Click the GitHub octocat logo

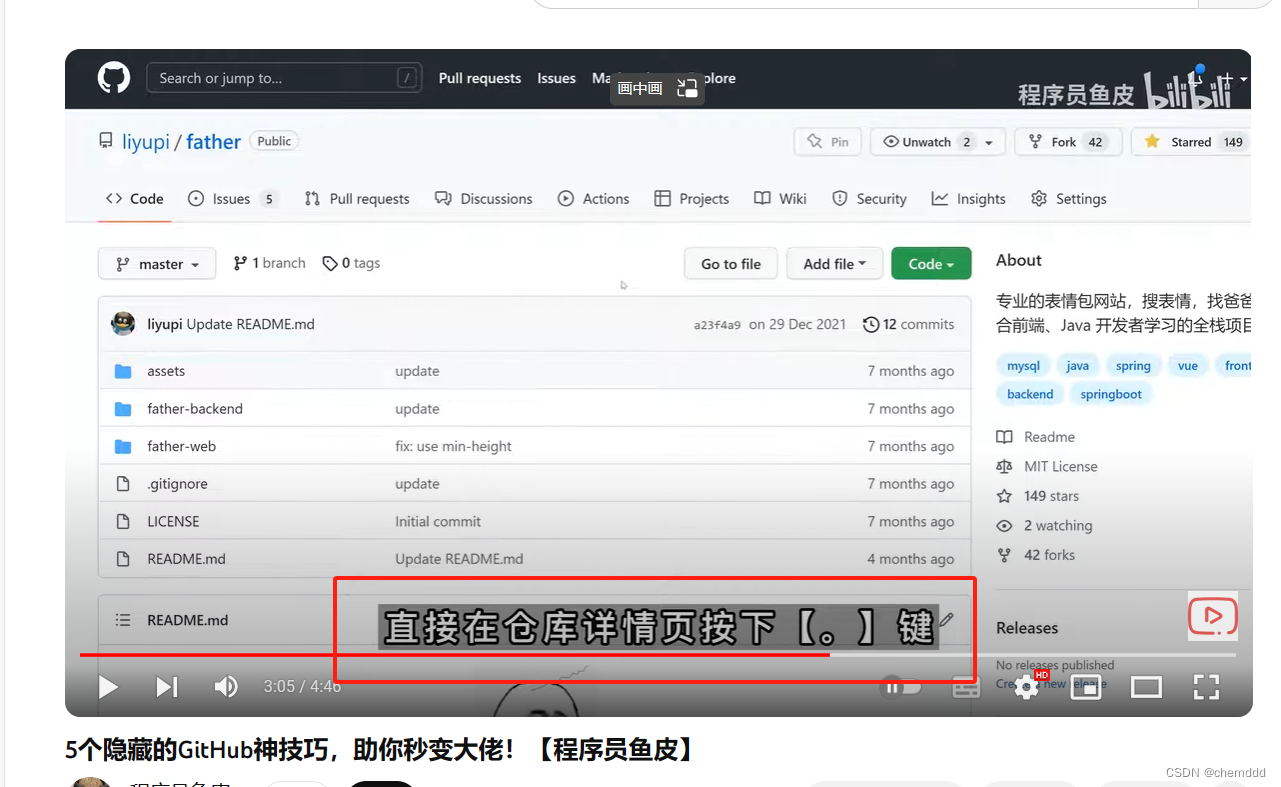(114, 78)
